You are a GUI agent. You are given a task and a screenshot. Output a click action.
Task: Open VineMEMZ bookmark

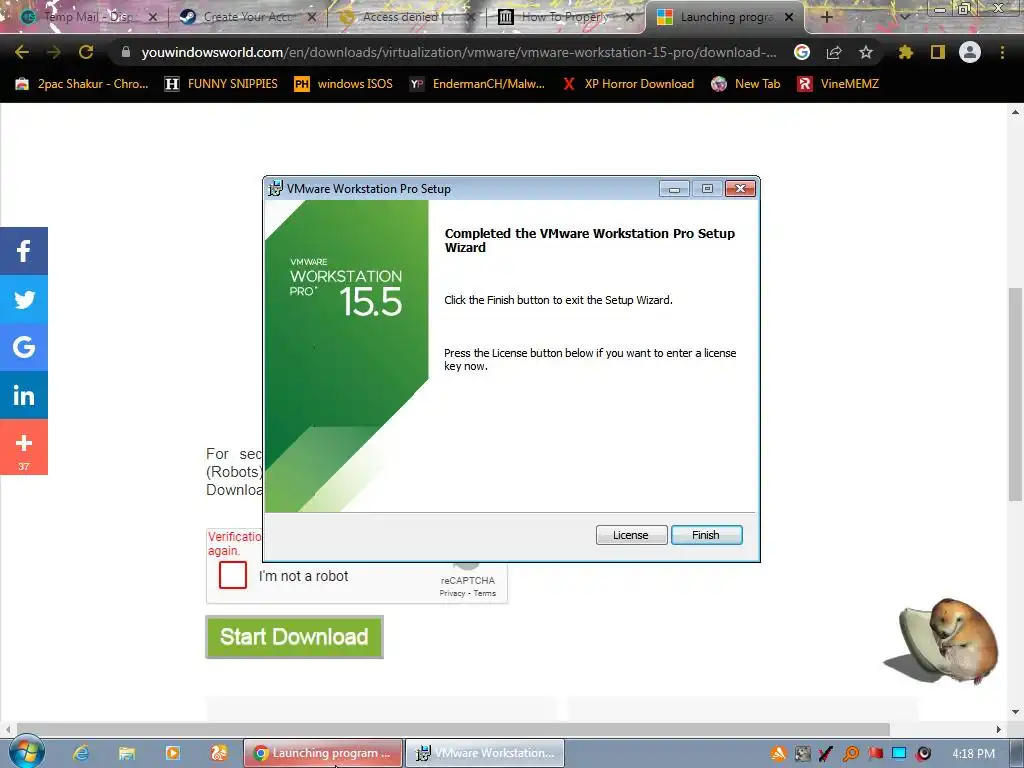839,84
